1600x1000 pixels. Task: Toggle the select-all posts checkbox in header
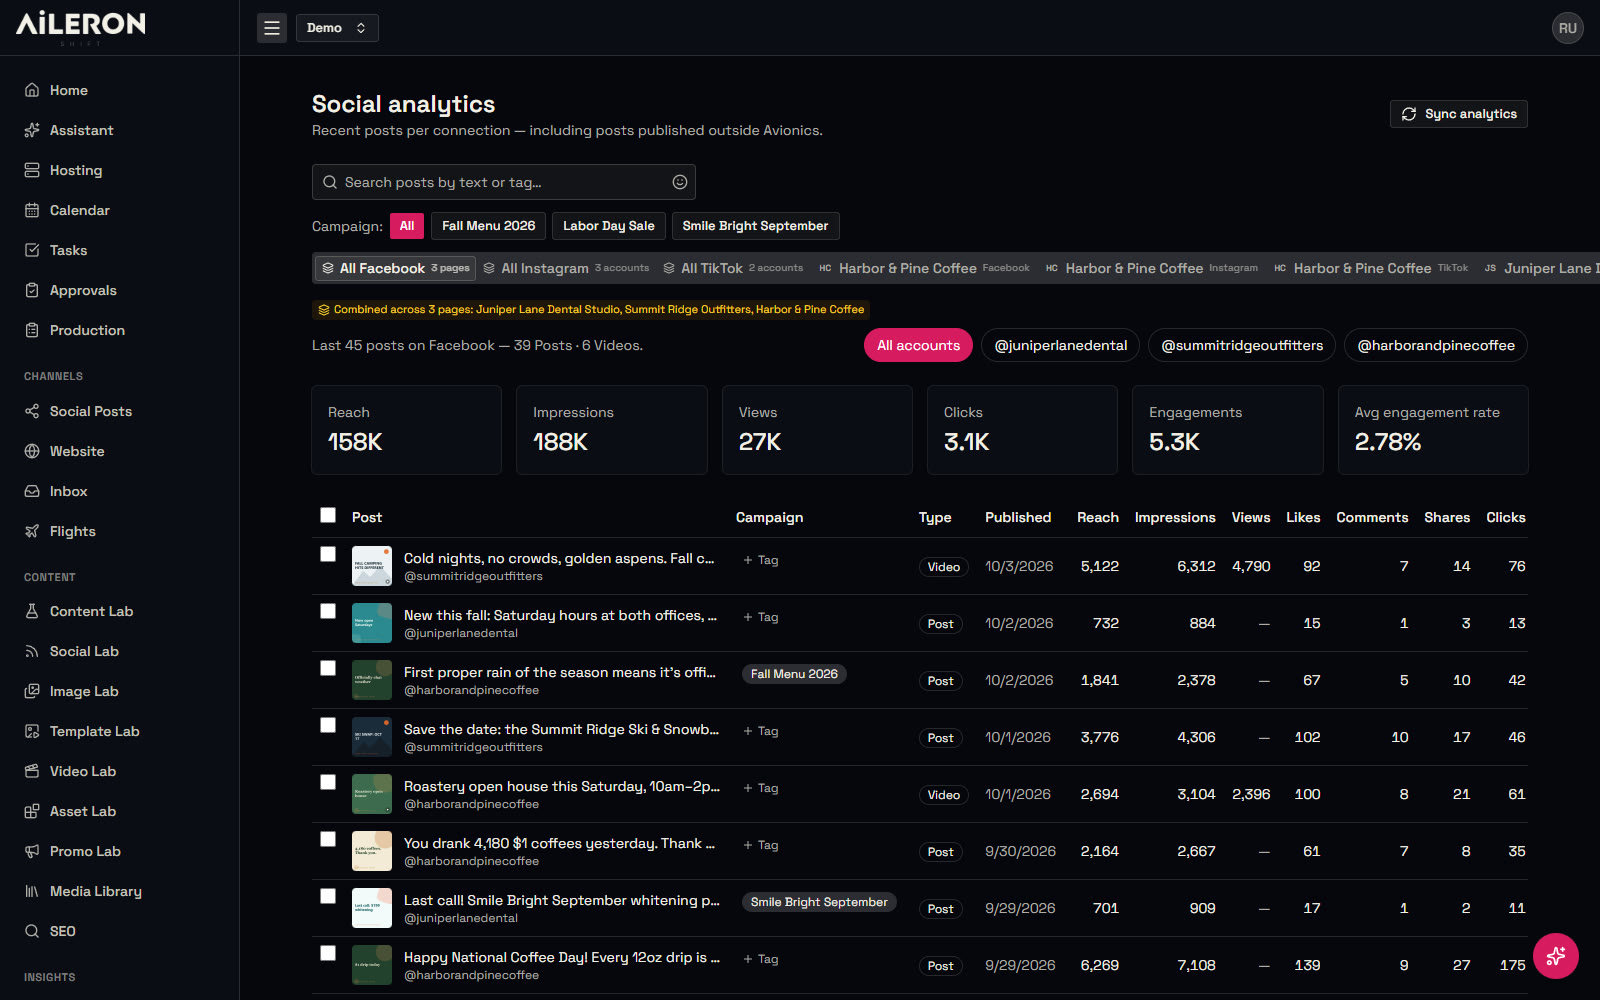point(328,515)
